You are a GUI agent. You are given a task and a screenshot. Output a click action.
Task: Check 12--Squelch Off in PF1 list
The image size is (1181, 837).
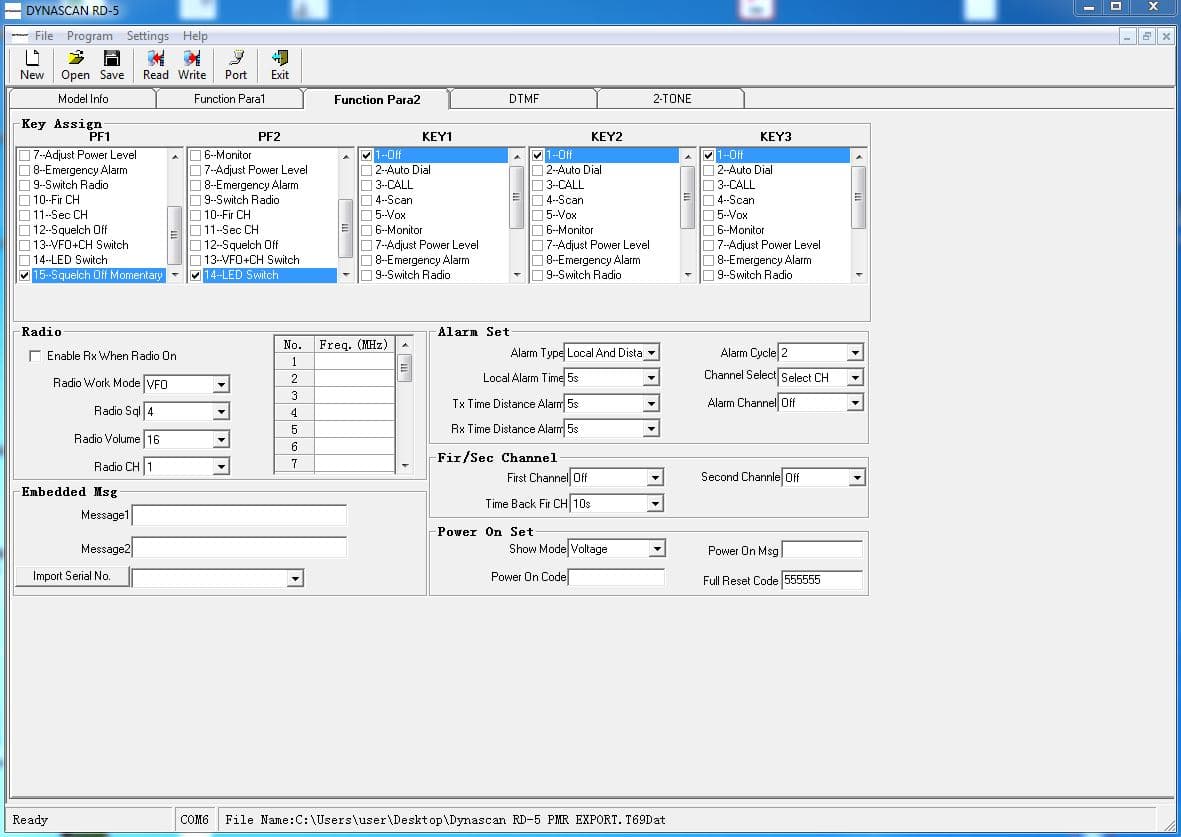[24, 230]
